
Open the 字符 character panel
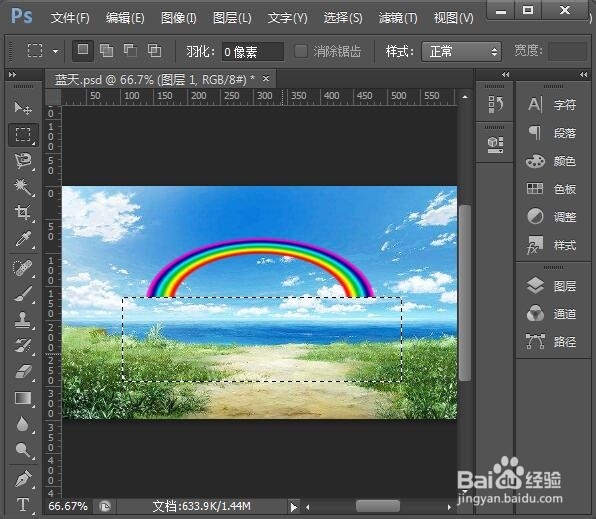pos(552,104)
